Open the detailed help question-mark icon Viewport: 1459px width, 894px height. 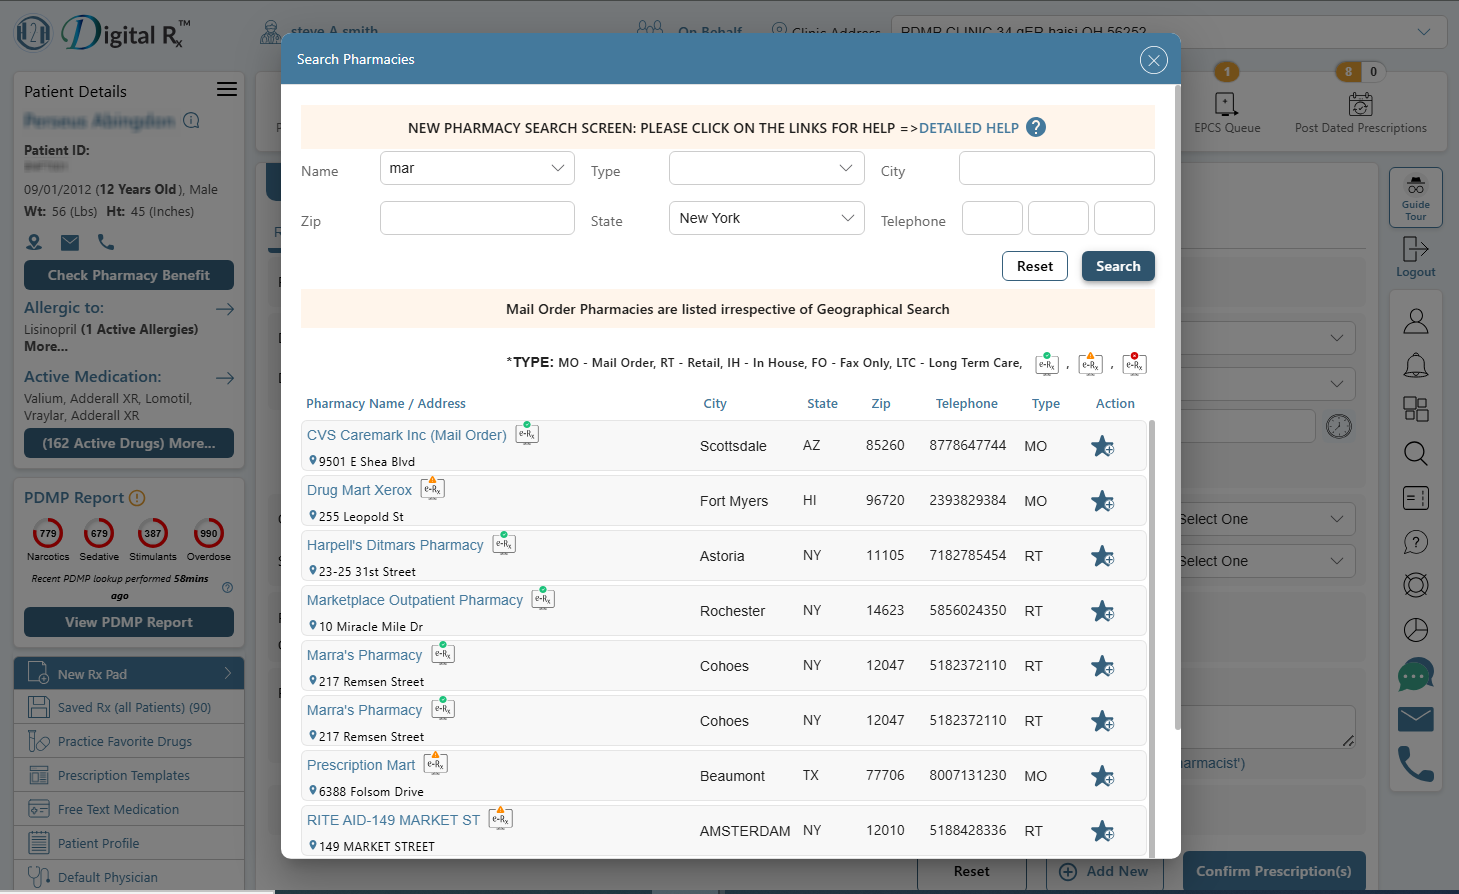coord(1036,127)
